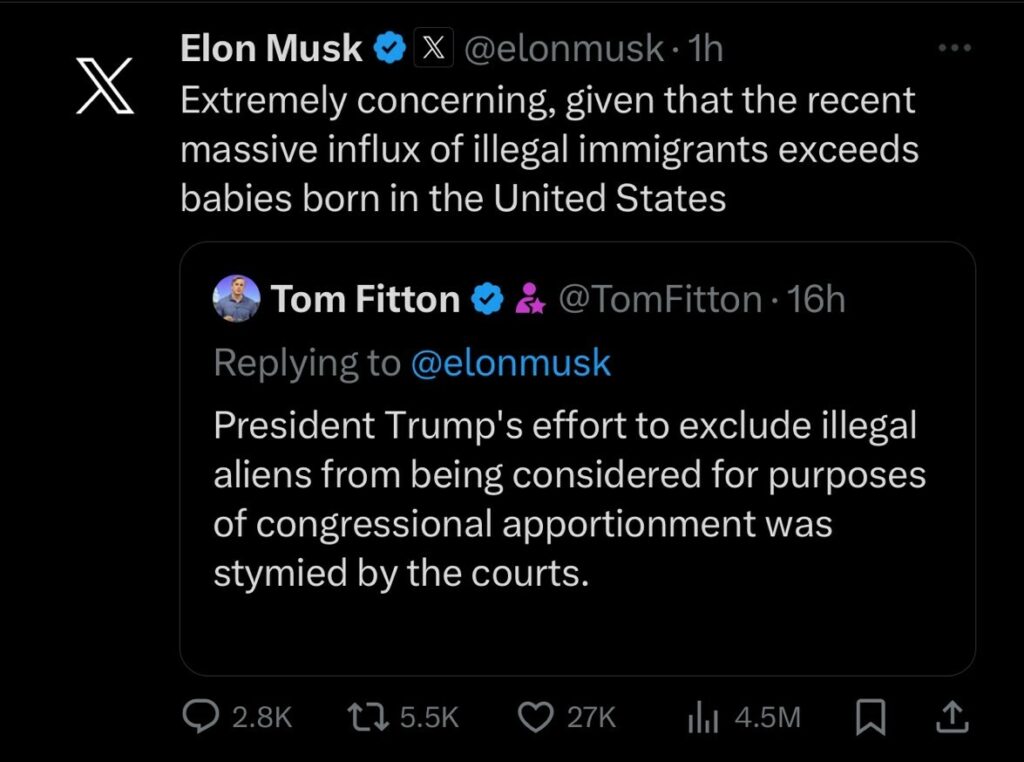Click Tom Fitton's blue verified checkmark

487,298
